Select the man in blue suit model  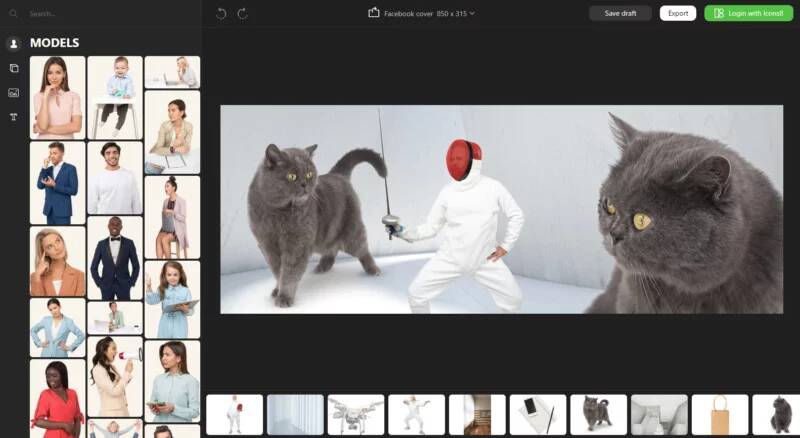pyautogui.click(x=57, y=183)
